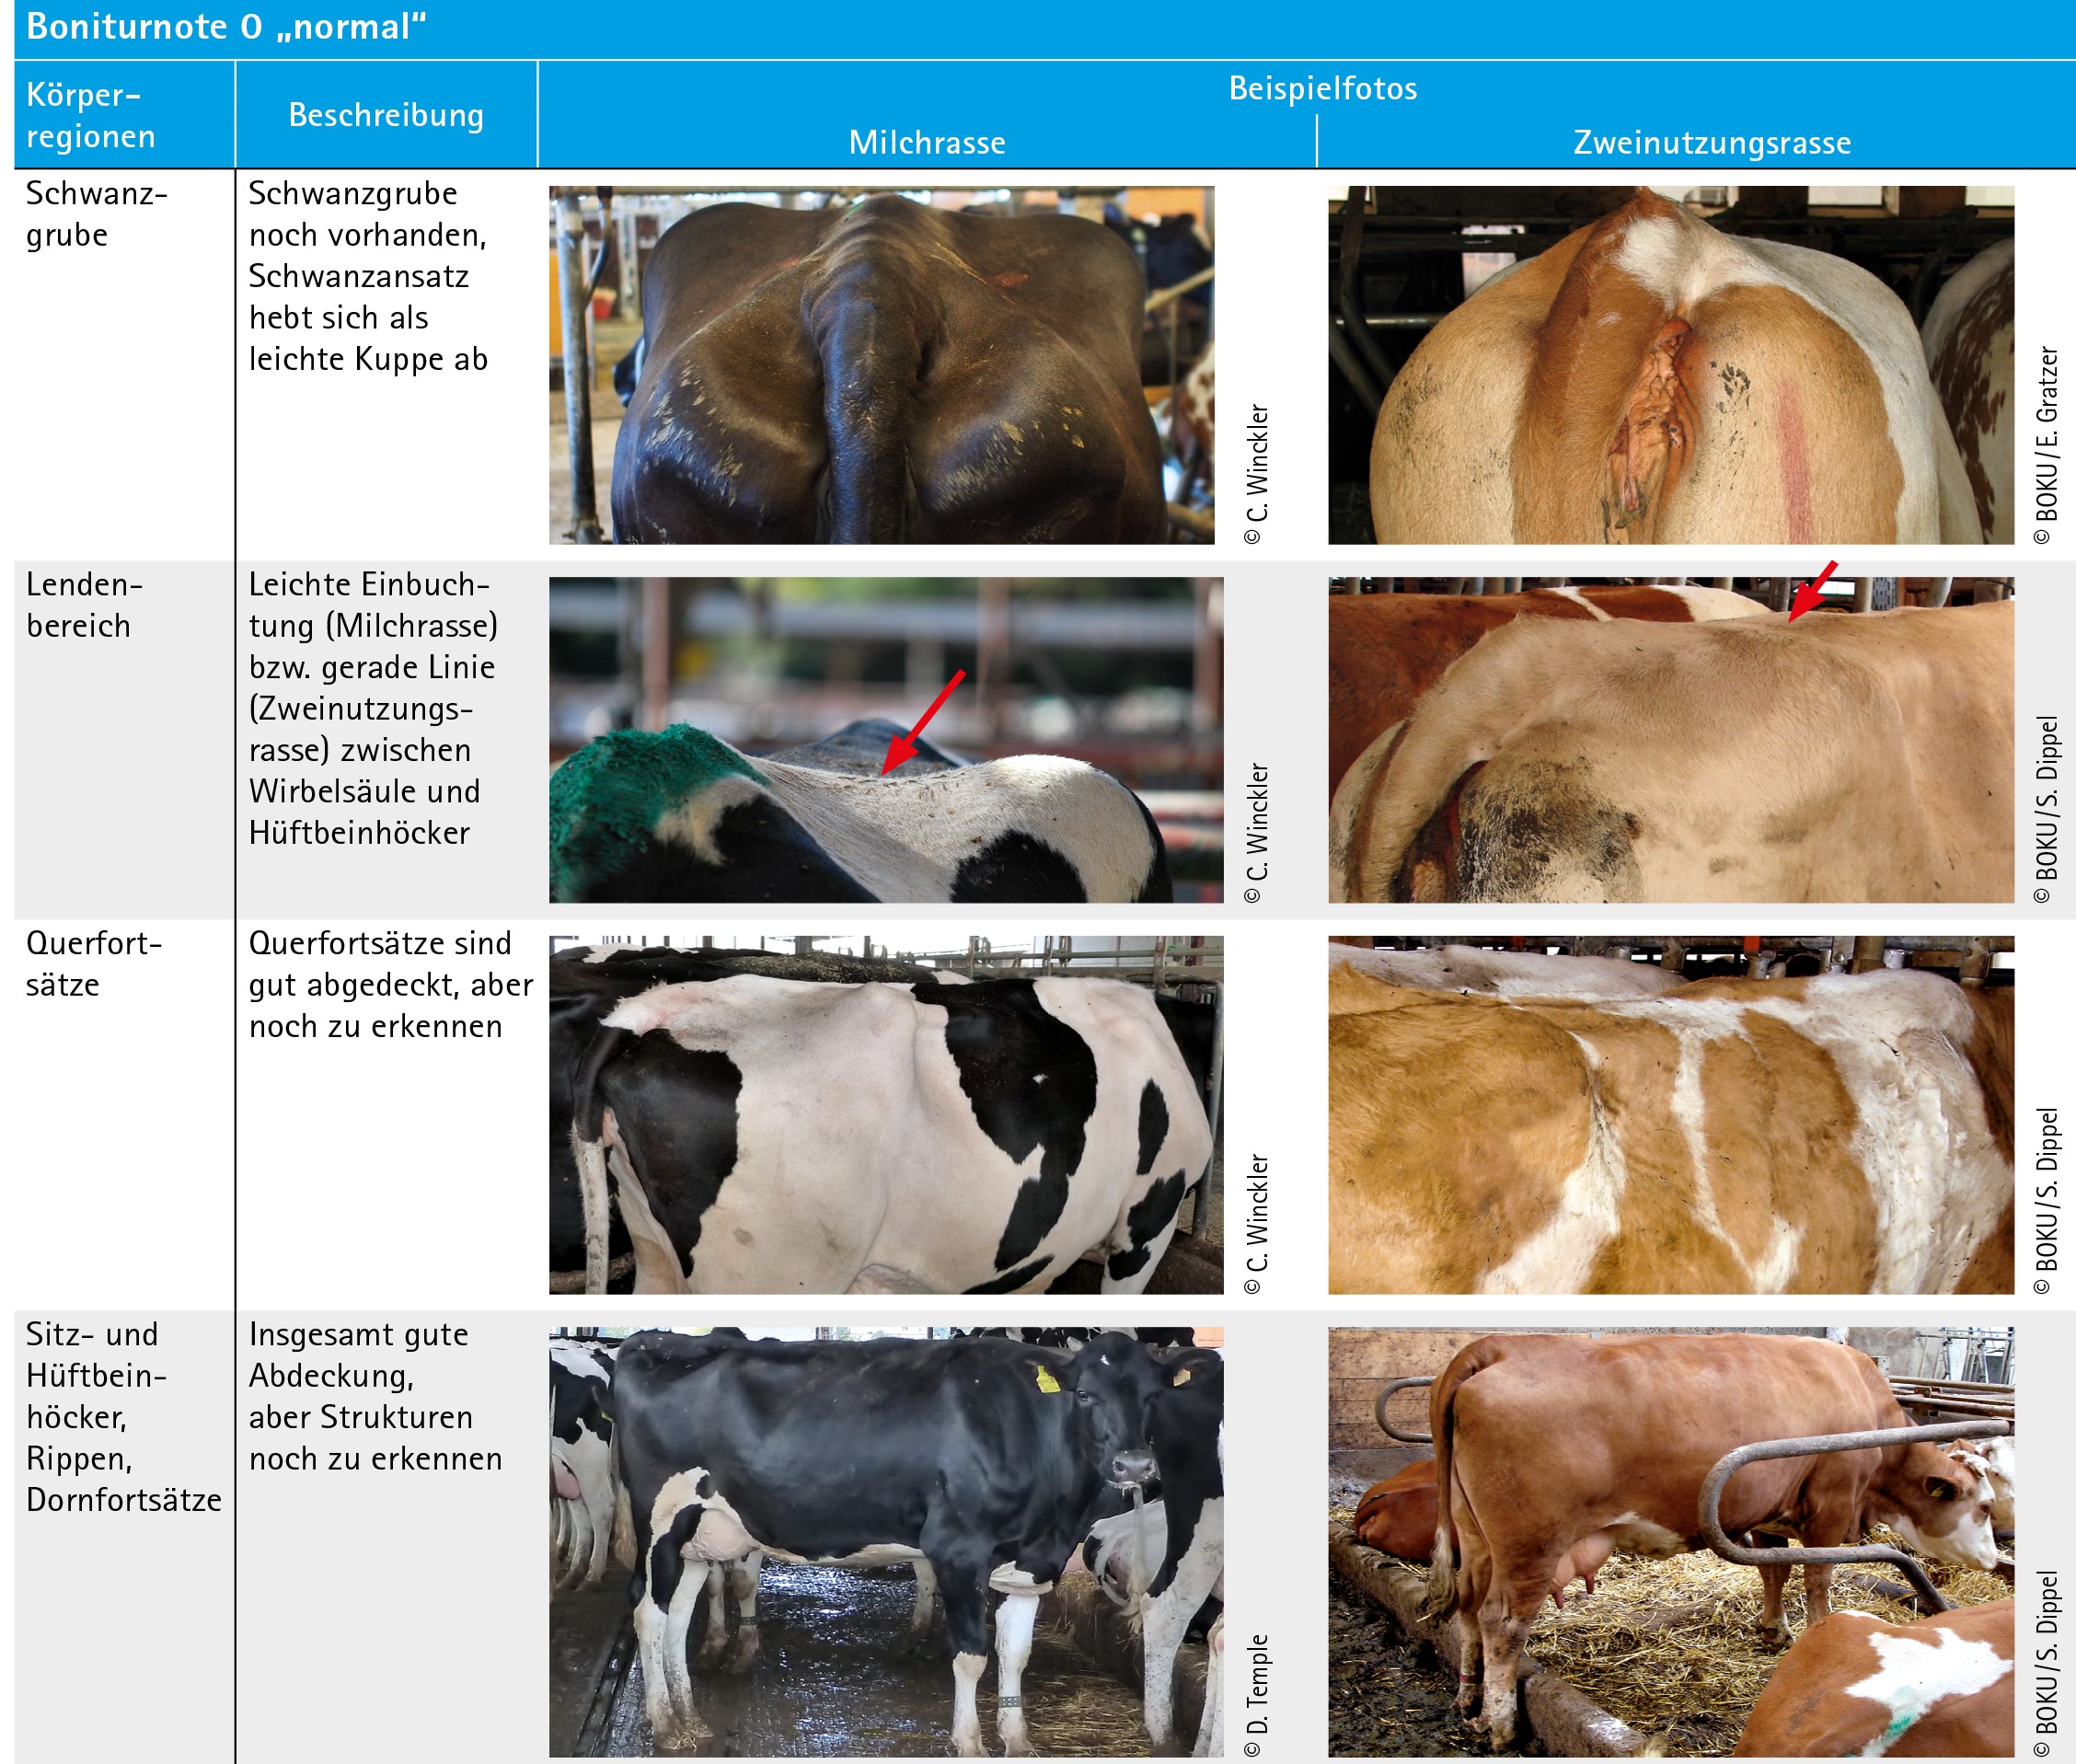The image size is (2076, 1764).
Task: Click the Körperregionen column header
Action: point(91,115)
